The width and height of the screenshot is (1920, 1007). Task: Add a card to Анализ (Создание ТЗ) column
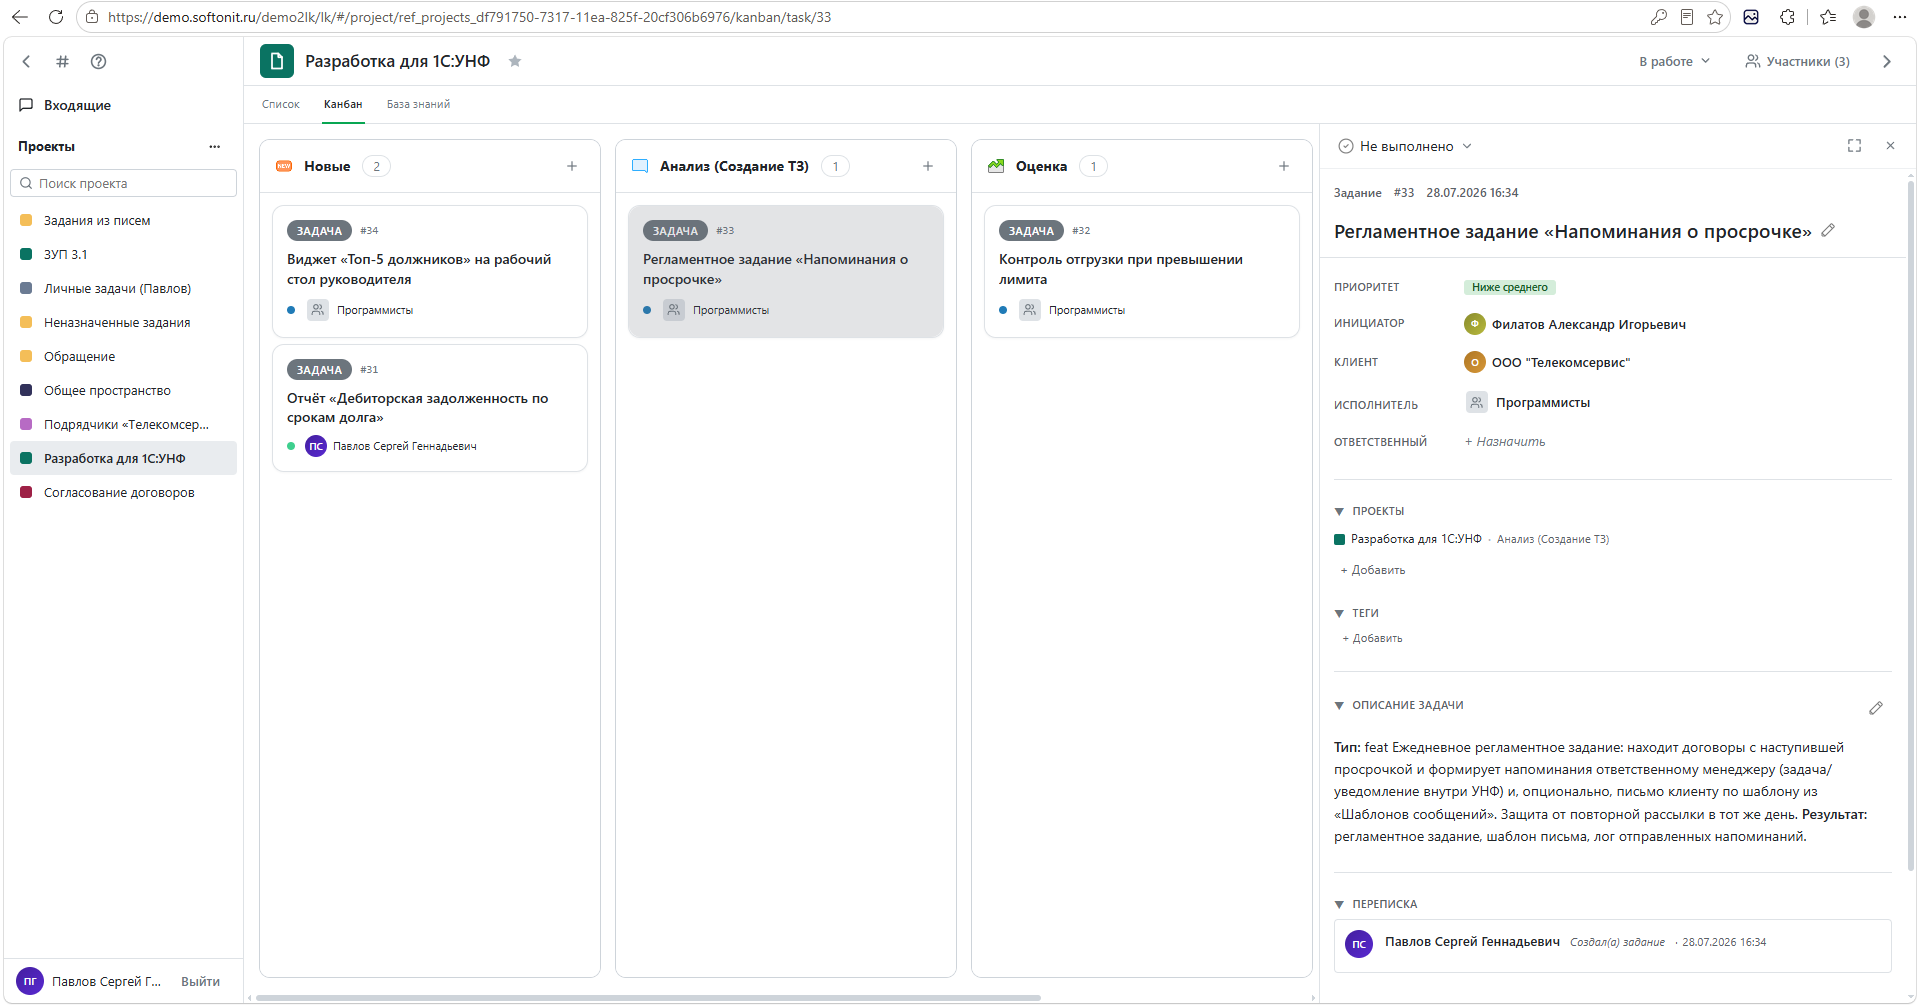click(x=928, y=166)
